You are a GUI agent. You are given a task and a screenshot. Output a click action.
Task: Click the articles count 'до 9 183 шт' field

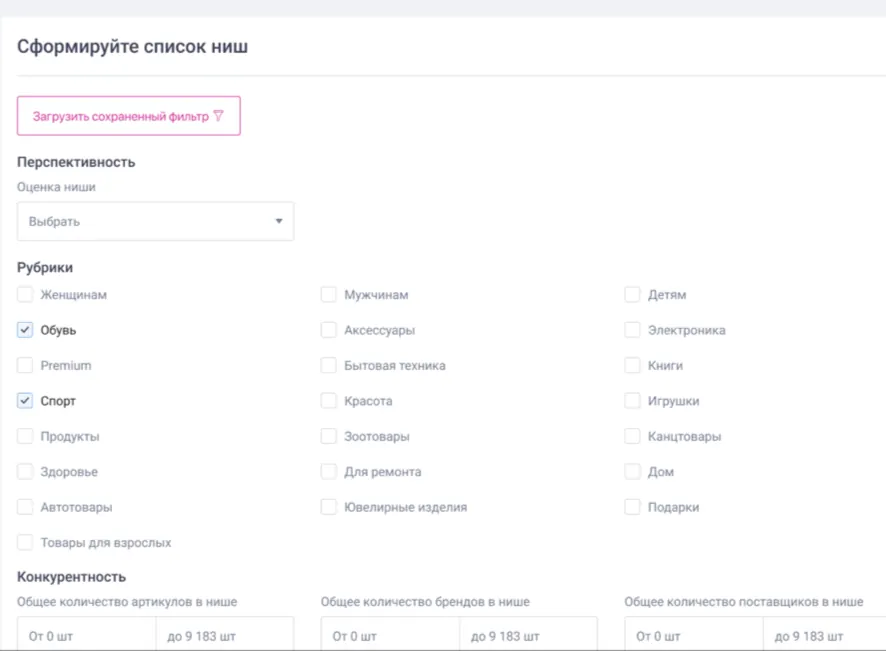(x=225, y=634)
